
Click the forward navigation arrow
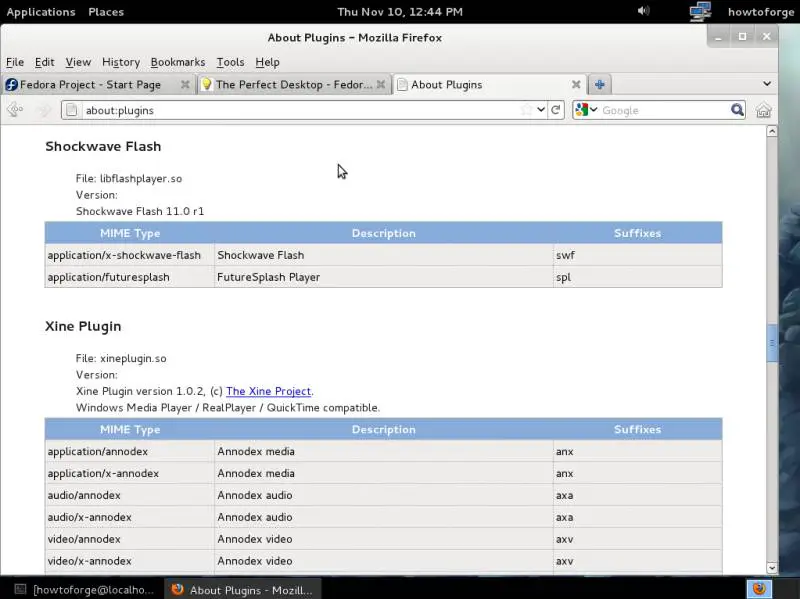44,110
